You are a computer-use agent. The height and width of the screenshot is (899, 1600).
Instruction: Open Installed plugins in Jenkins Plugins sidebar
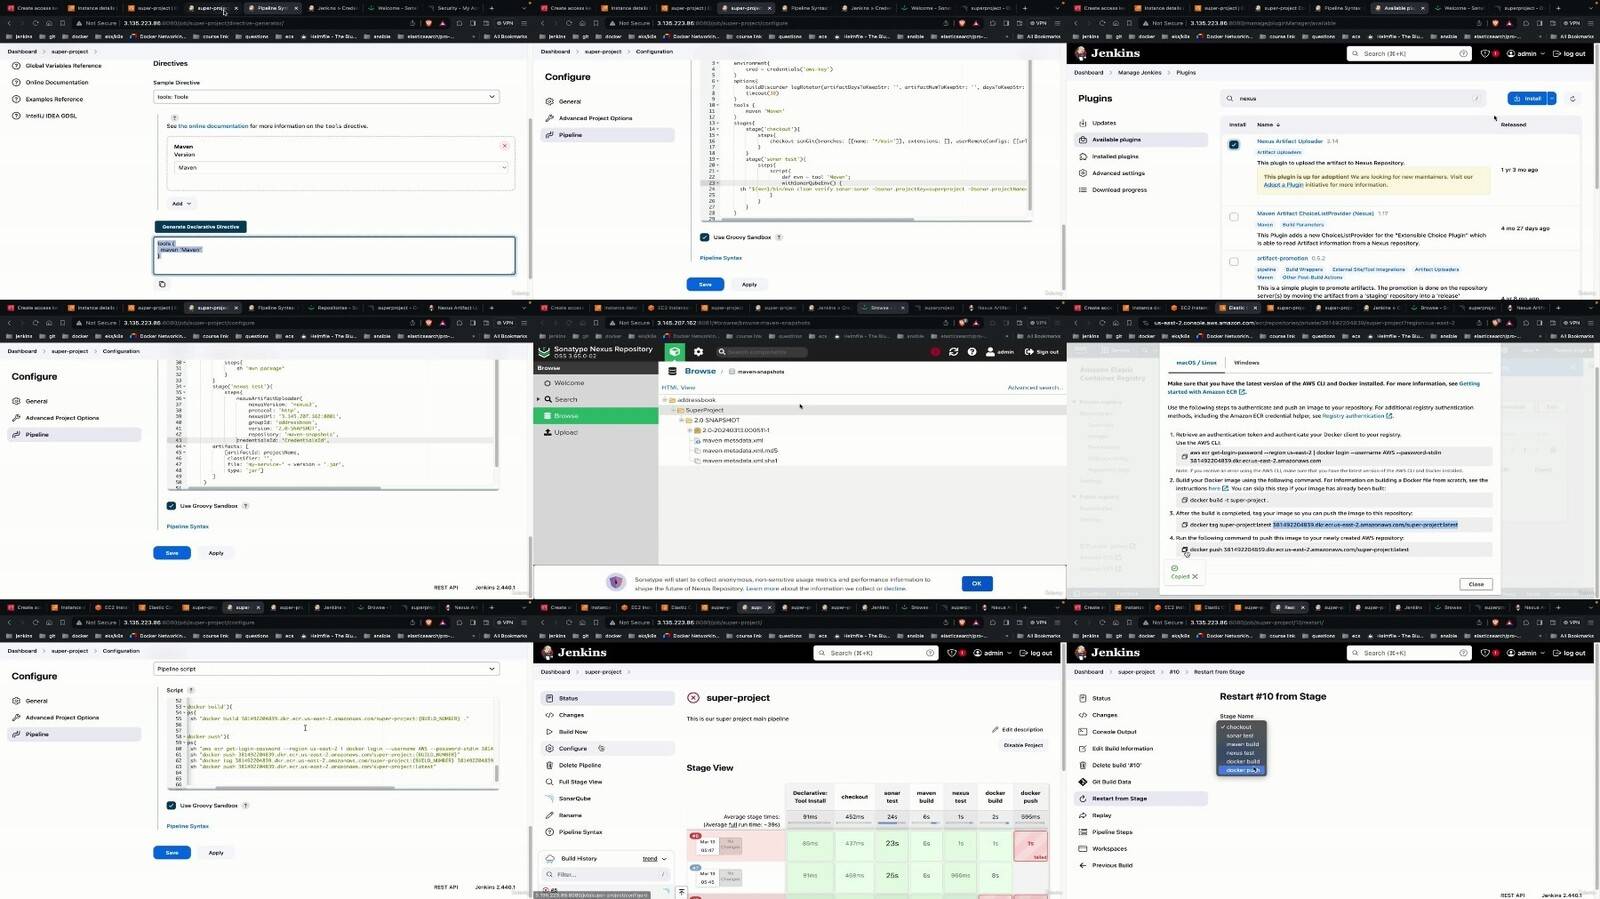click(x=1115, y=156)
